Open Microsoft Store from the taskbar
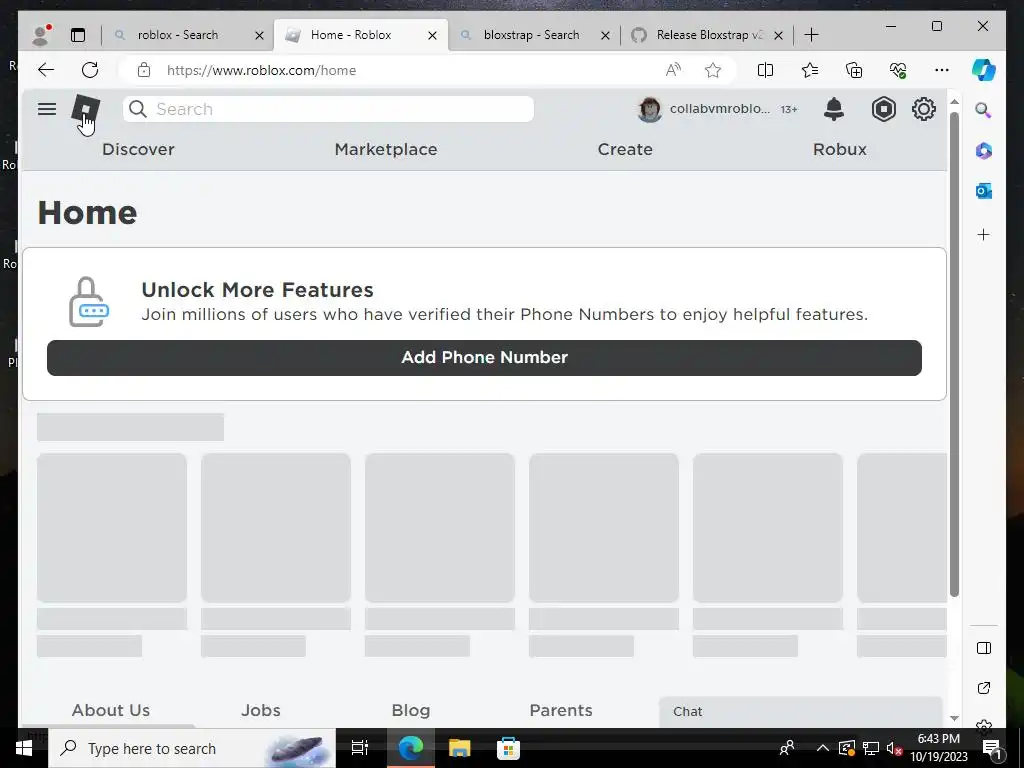Image resolution: width=1024 pixels, height=768 pixels. [508, 748]
